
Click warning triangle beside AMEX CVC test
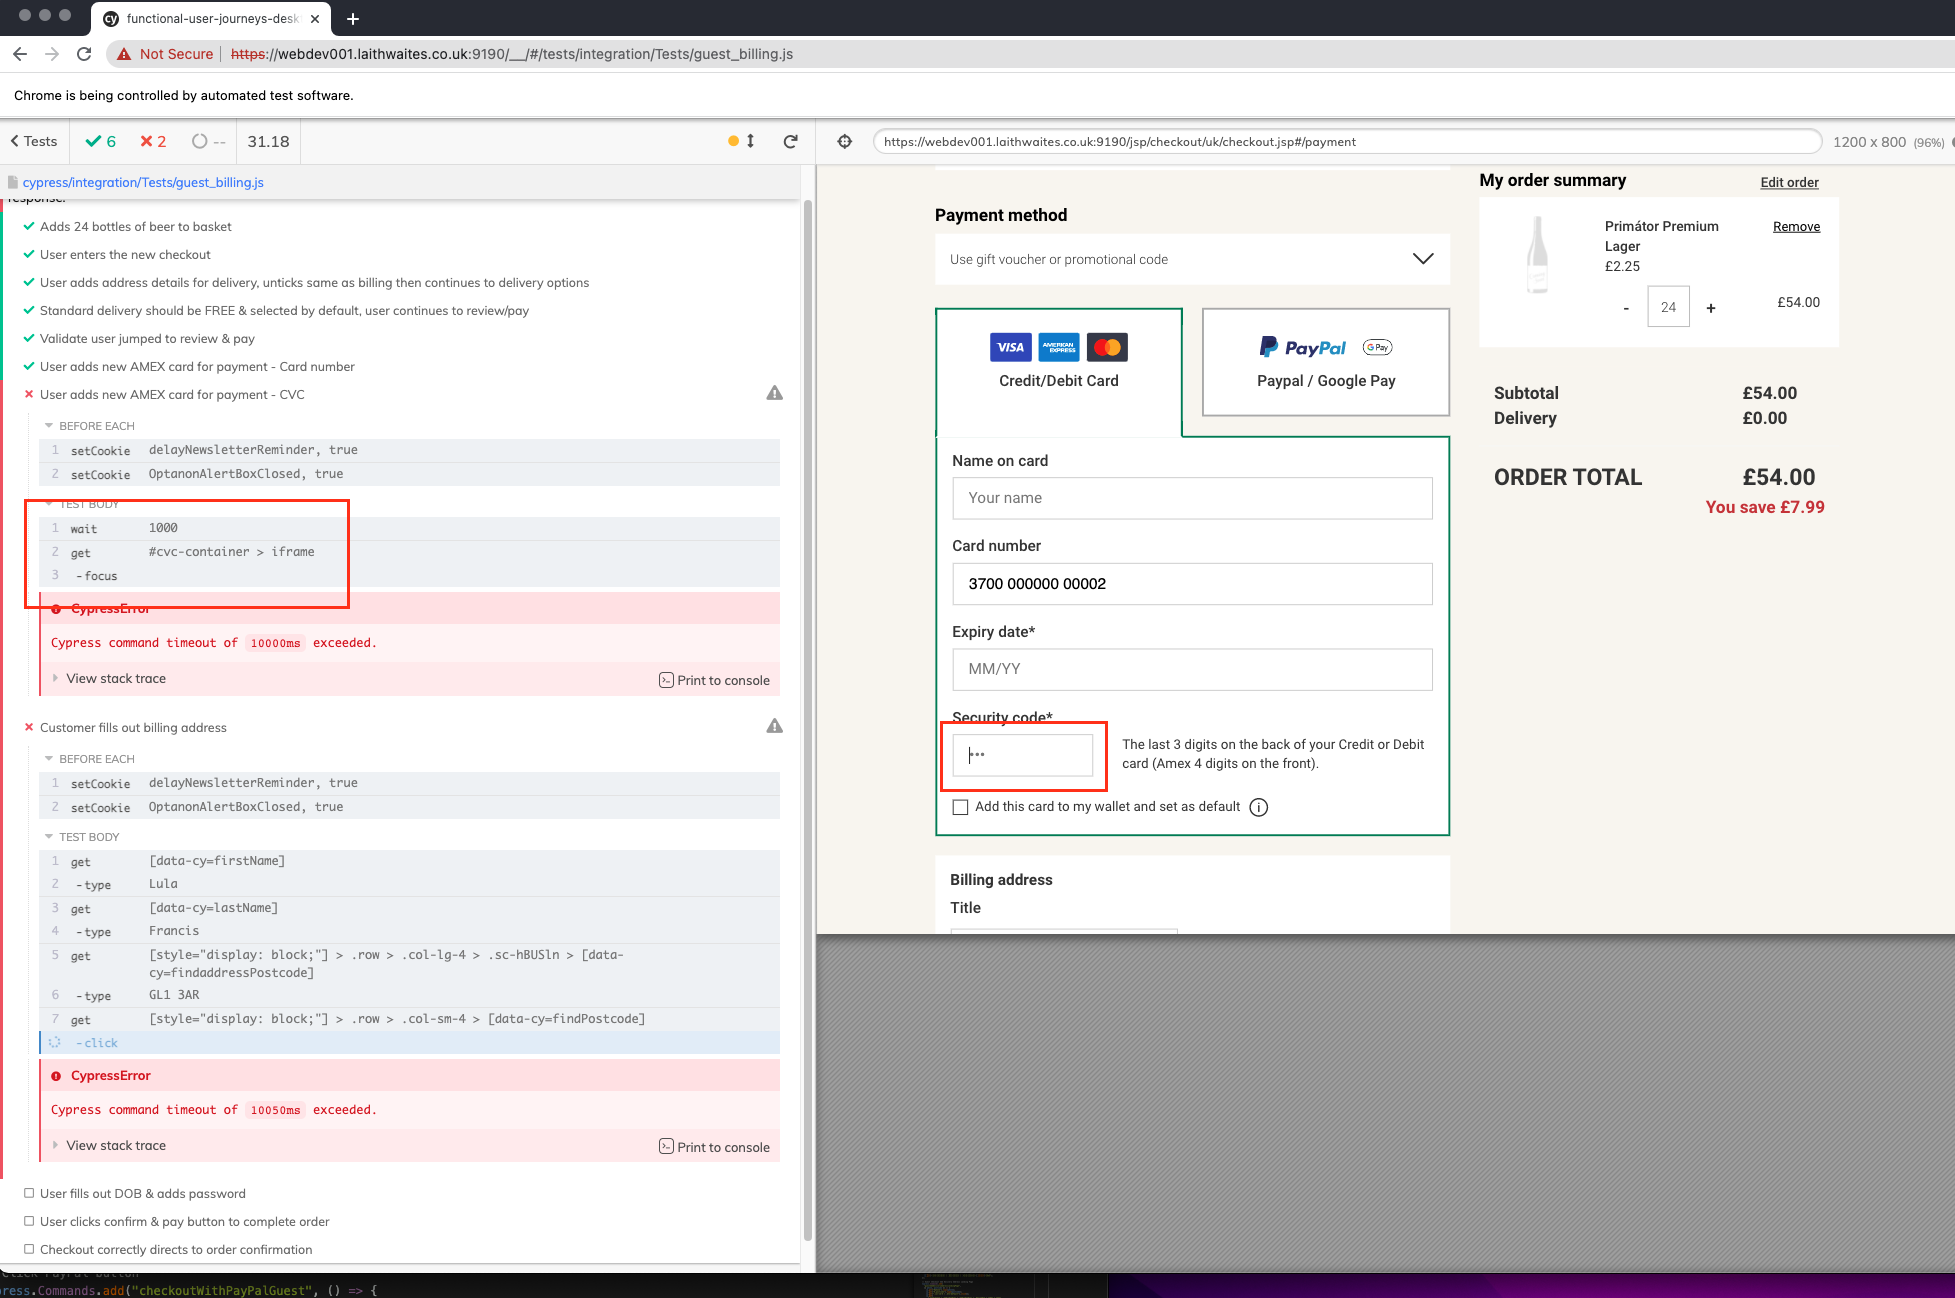pos(774,394)
